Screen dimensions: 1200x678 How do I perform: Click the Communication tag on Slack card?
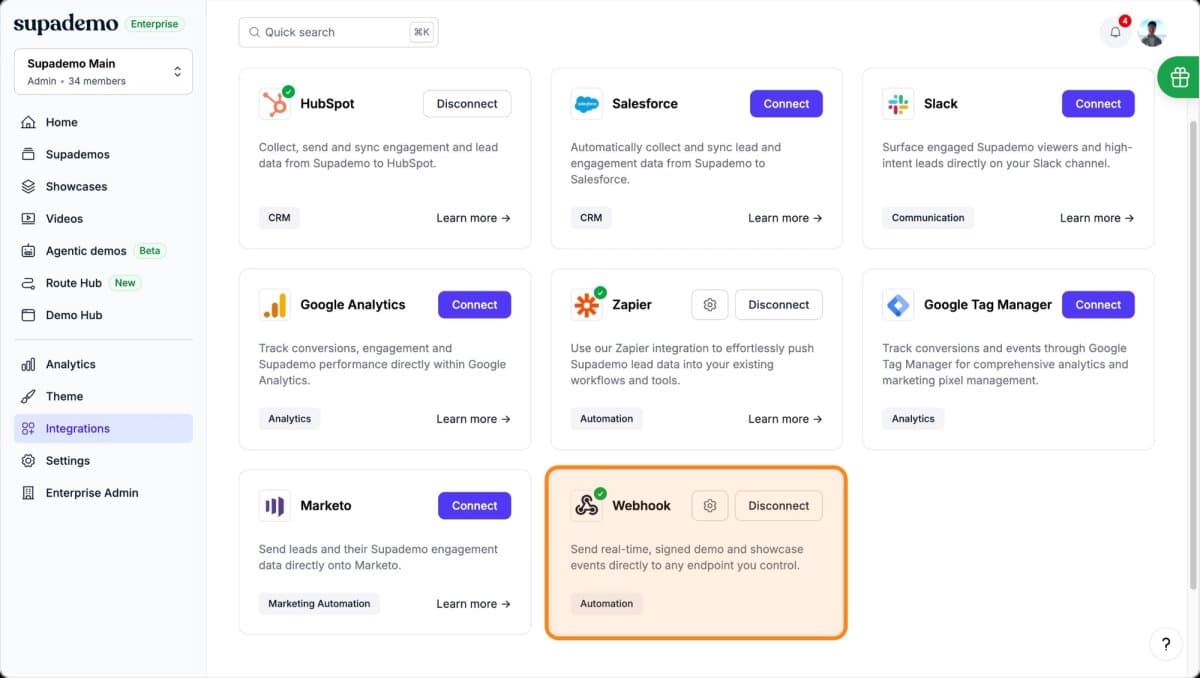pyautogui.click(x=928, y=218)
